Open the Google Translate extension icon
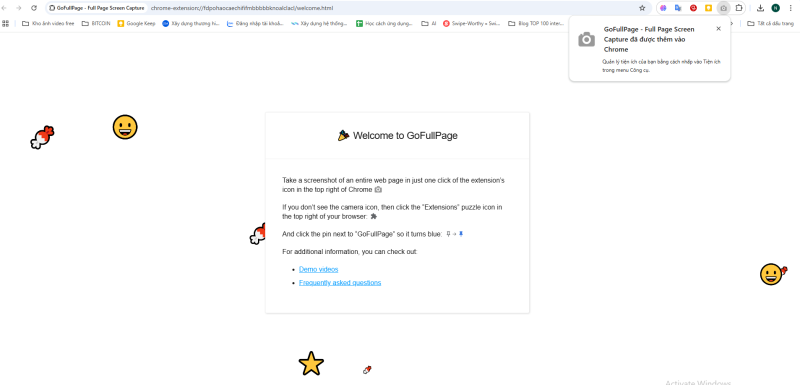Screen dimensions: 800x385 [x=678, y=8]
